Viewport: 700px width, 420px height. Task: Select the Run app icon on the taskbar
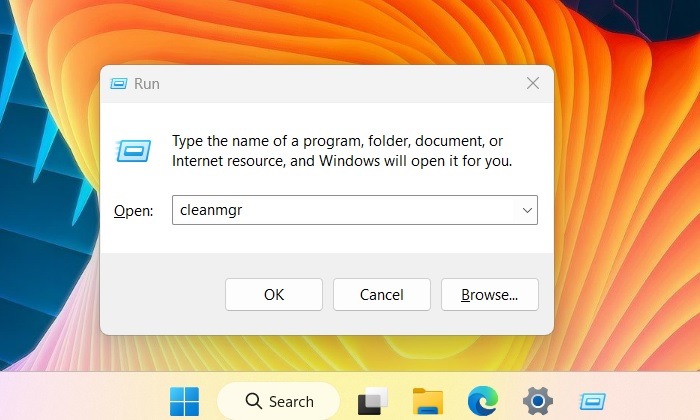coord(592,401)
